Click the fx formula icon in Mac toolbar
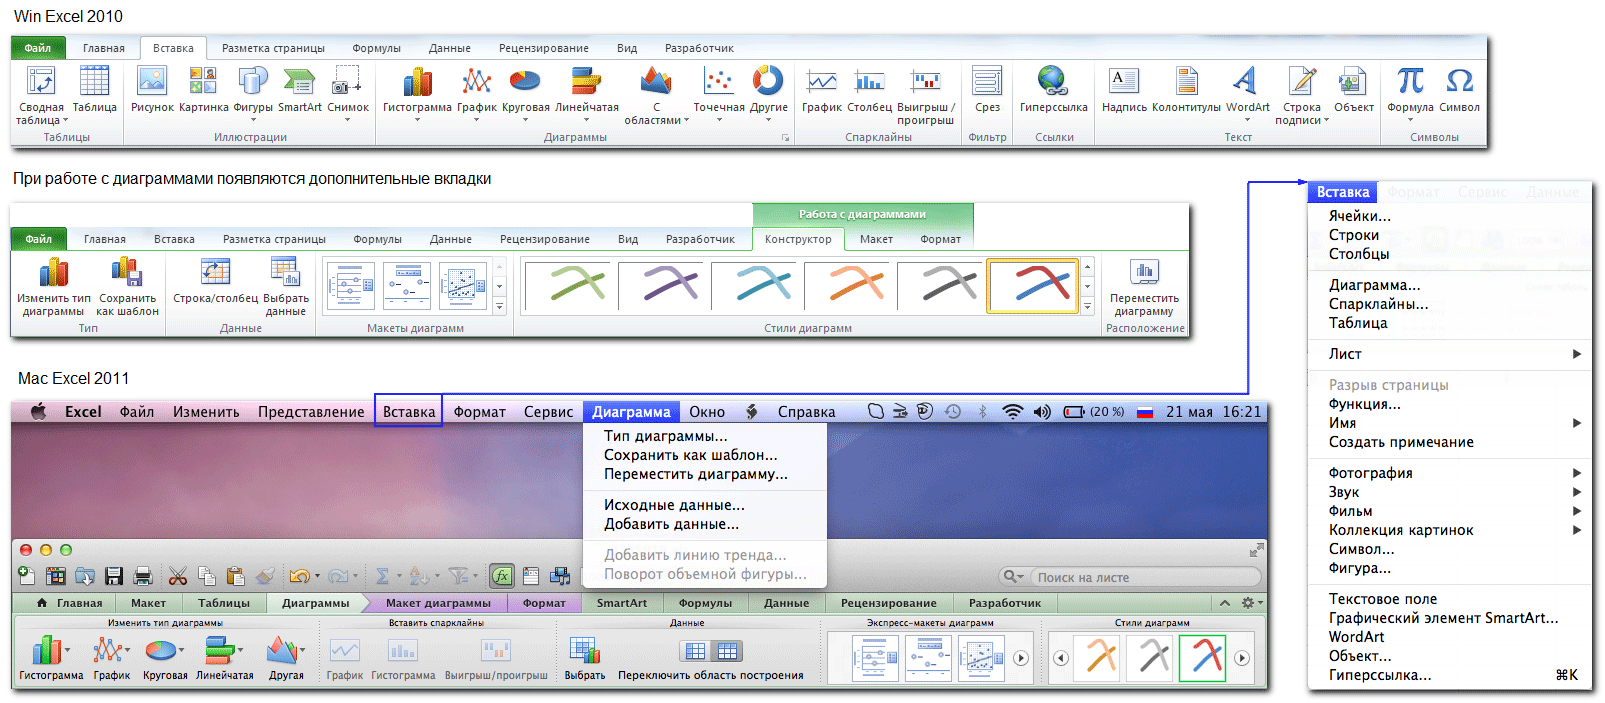This screenshot has width=1605, height=703. pos(502,576)
